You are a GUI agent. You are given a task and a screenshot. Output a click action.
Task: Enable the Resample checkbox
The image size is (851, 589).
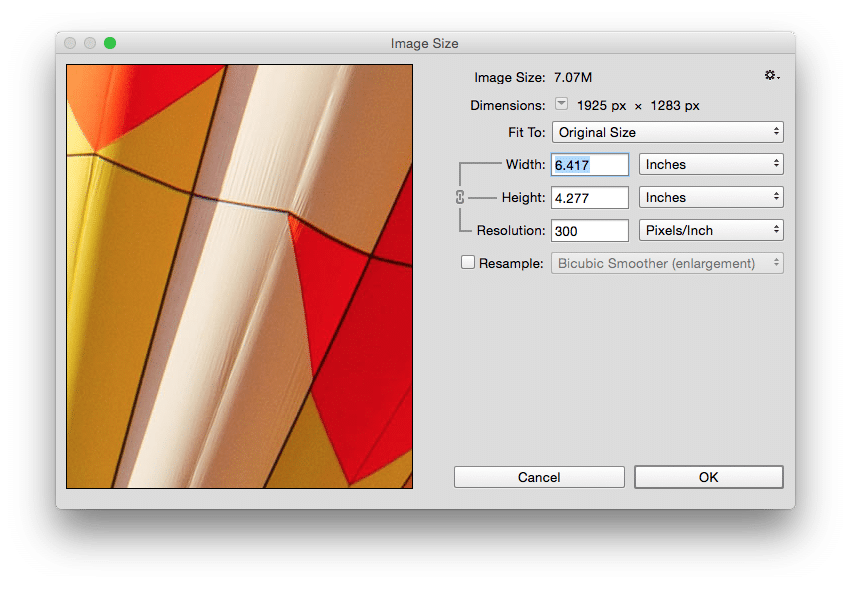[x=467, y=262]
